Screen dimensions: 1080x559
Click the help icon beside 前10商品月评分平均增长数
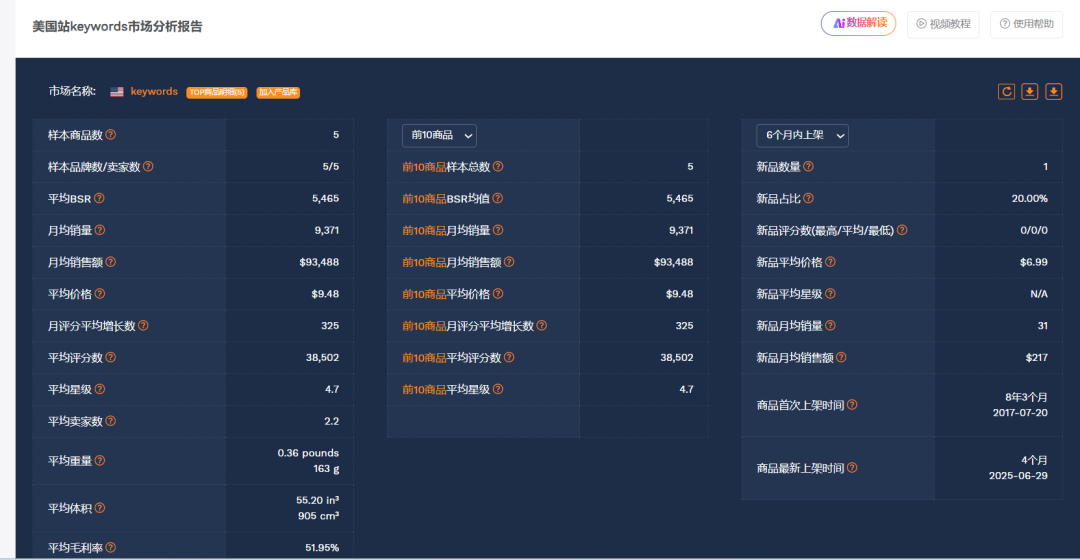541,326
